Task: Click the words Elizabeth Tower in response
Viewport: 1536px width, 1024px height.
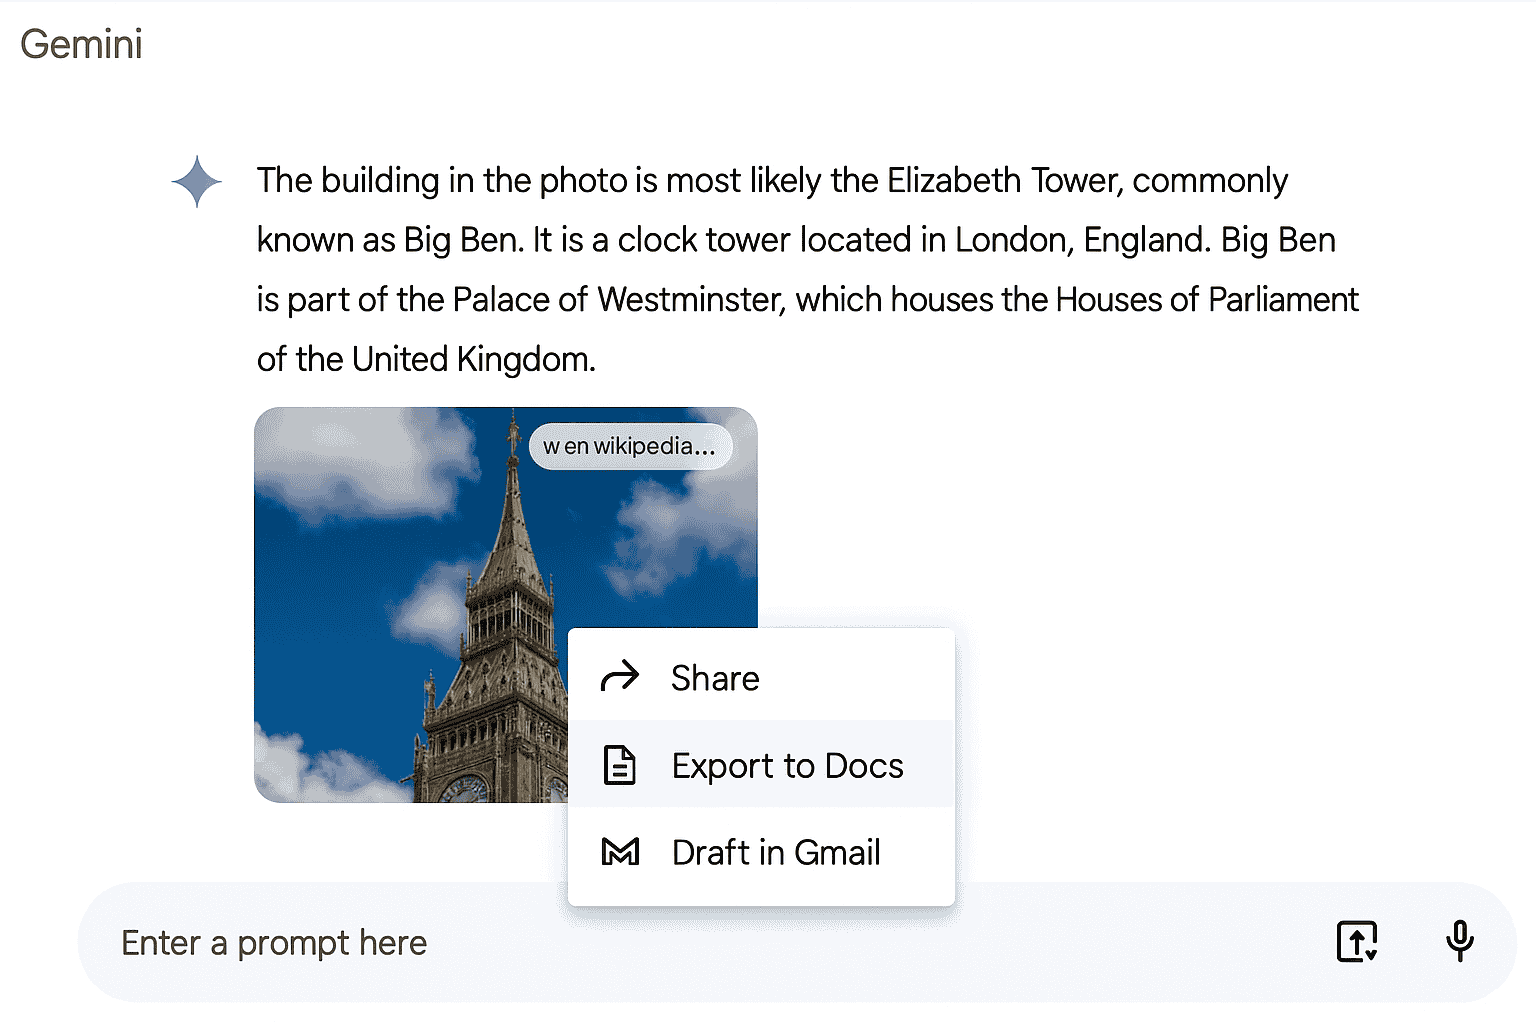Action: click(1004, 181)
